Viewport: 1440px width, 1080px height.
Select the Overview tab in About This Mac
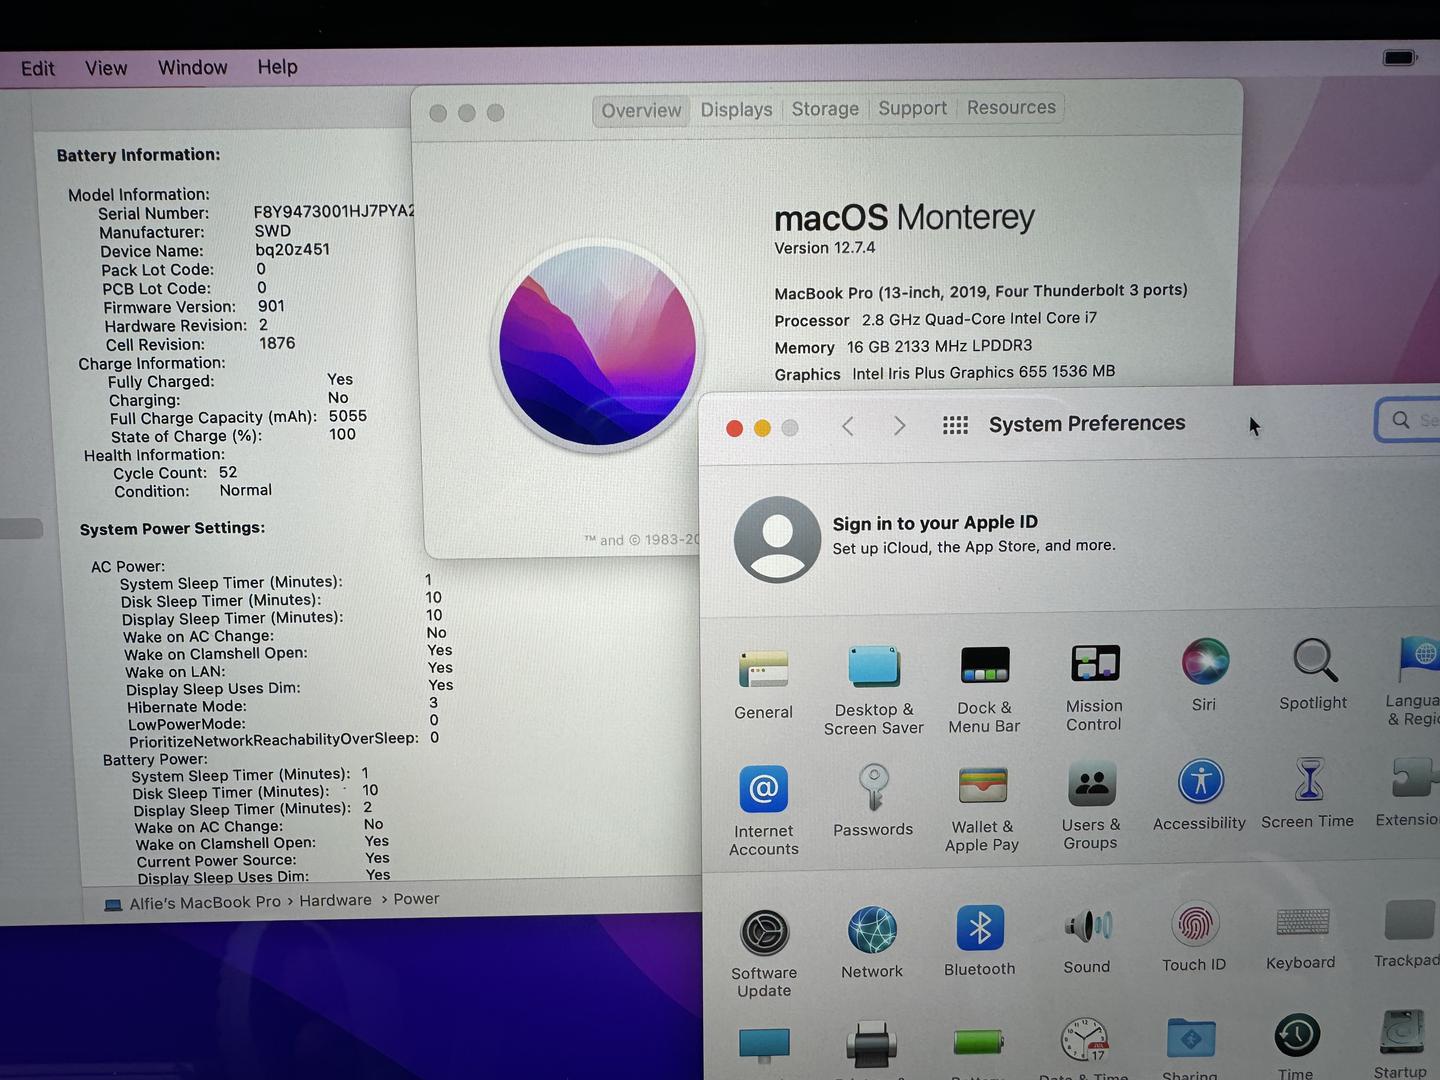[x=641, y=111]
